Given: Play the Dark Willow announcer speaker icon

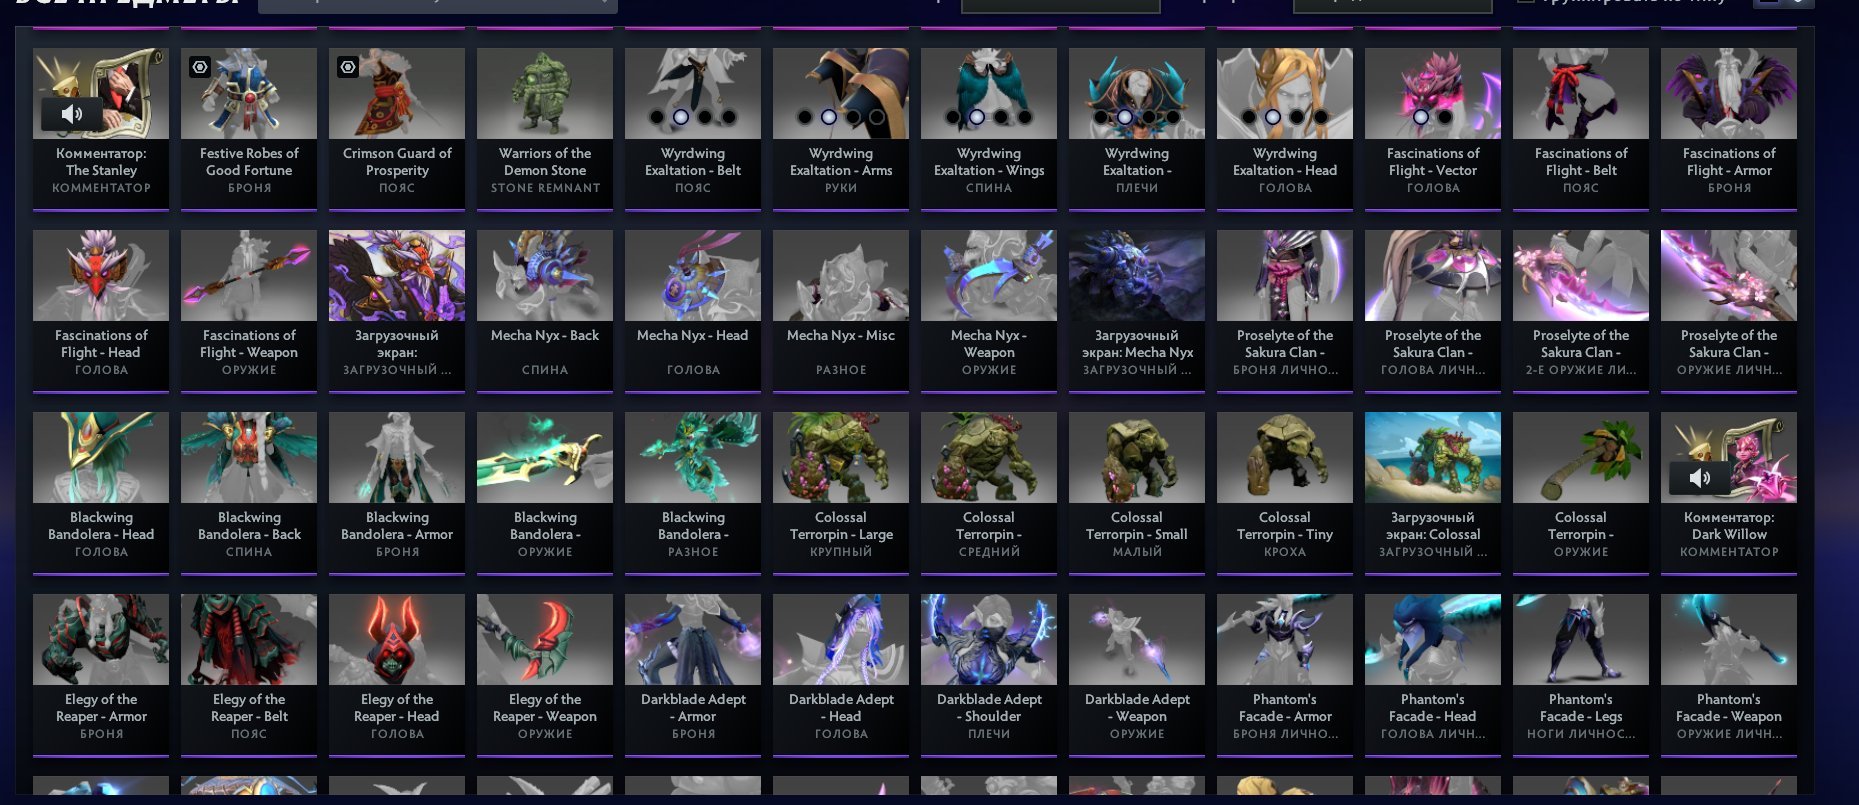Looking at the screenshot, I should click(x=1699, y=478).
